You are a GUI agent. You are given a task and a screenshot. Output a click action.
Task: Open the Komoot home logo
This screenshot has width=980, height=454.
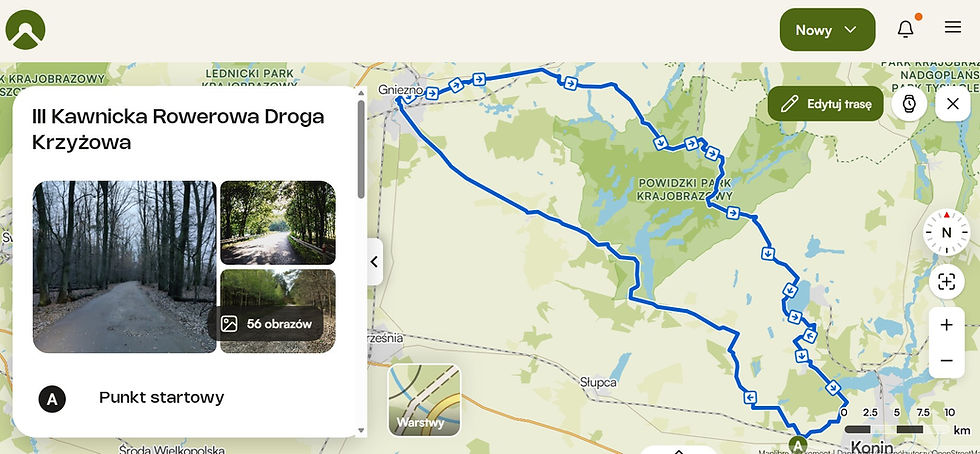coord(26,29)
